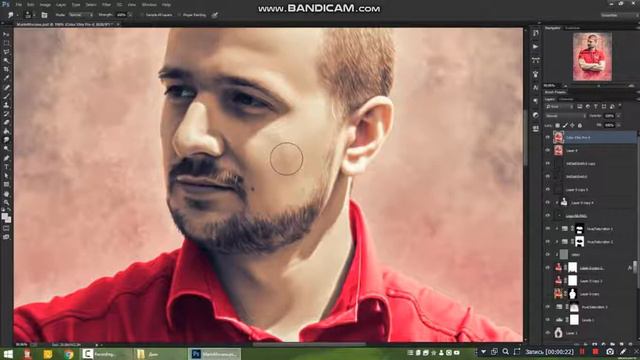Select the Healing Brush tool
Viewport: 640px width, 360px height.
tap(6, 87)
